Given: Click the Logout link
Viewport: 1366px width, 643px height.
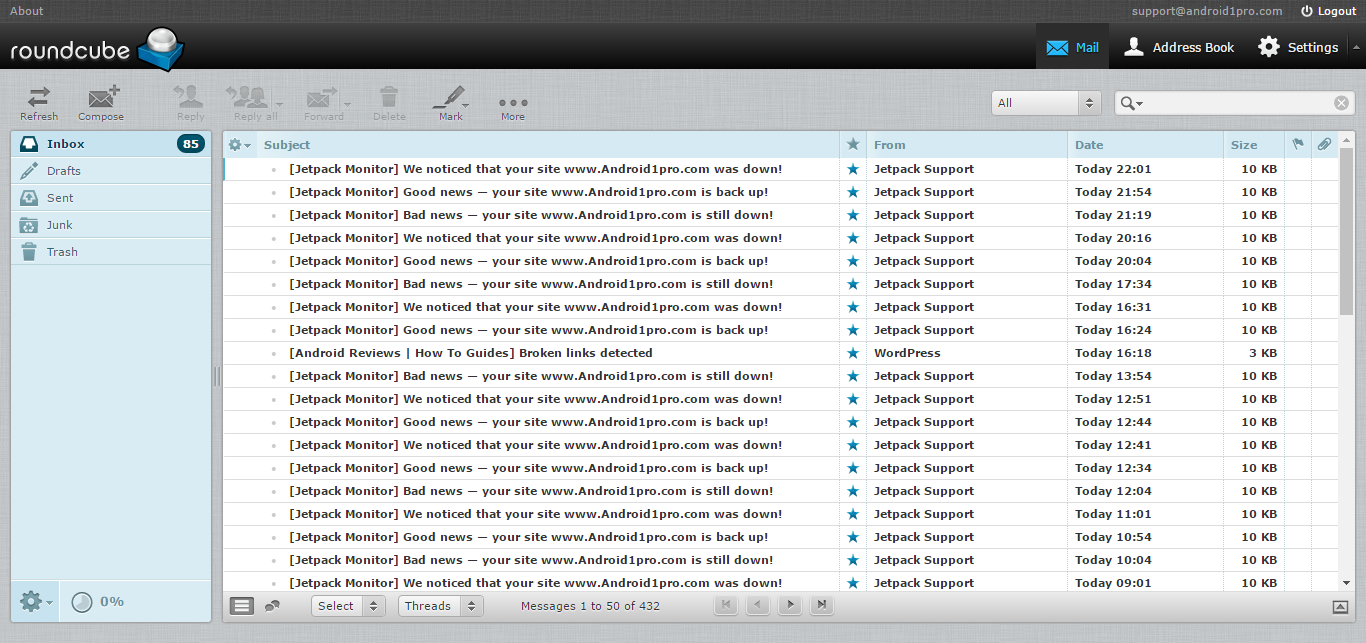Looking at the screenshot, I should (1328, 11).
